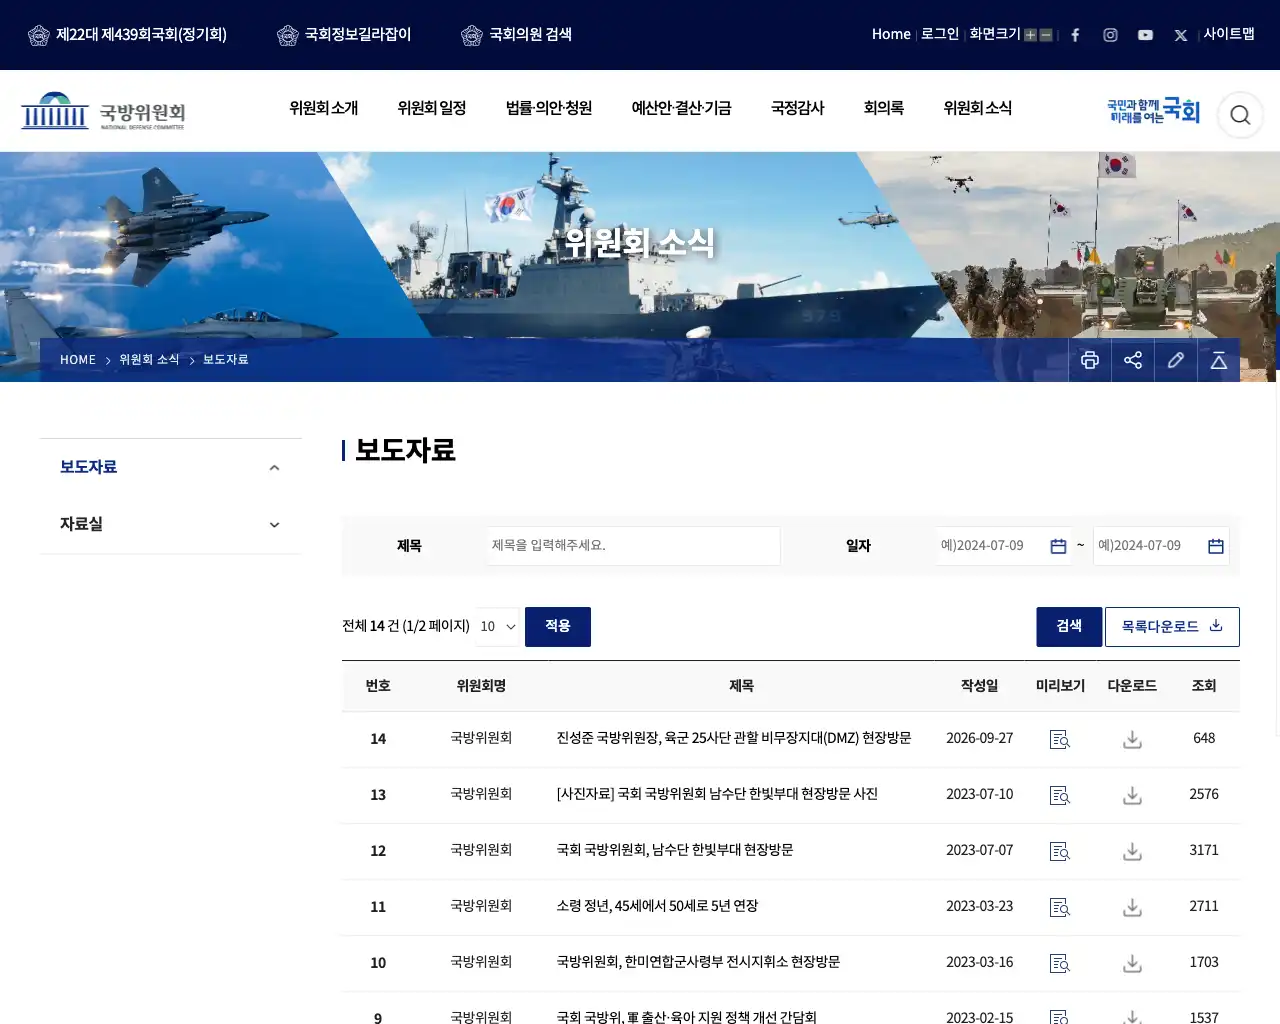Download attachment for row number 14
This screenshot has width=1280, height=1024.
pos(1132,739)
